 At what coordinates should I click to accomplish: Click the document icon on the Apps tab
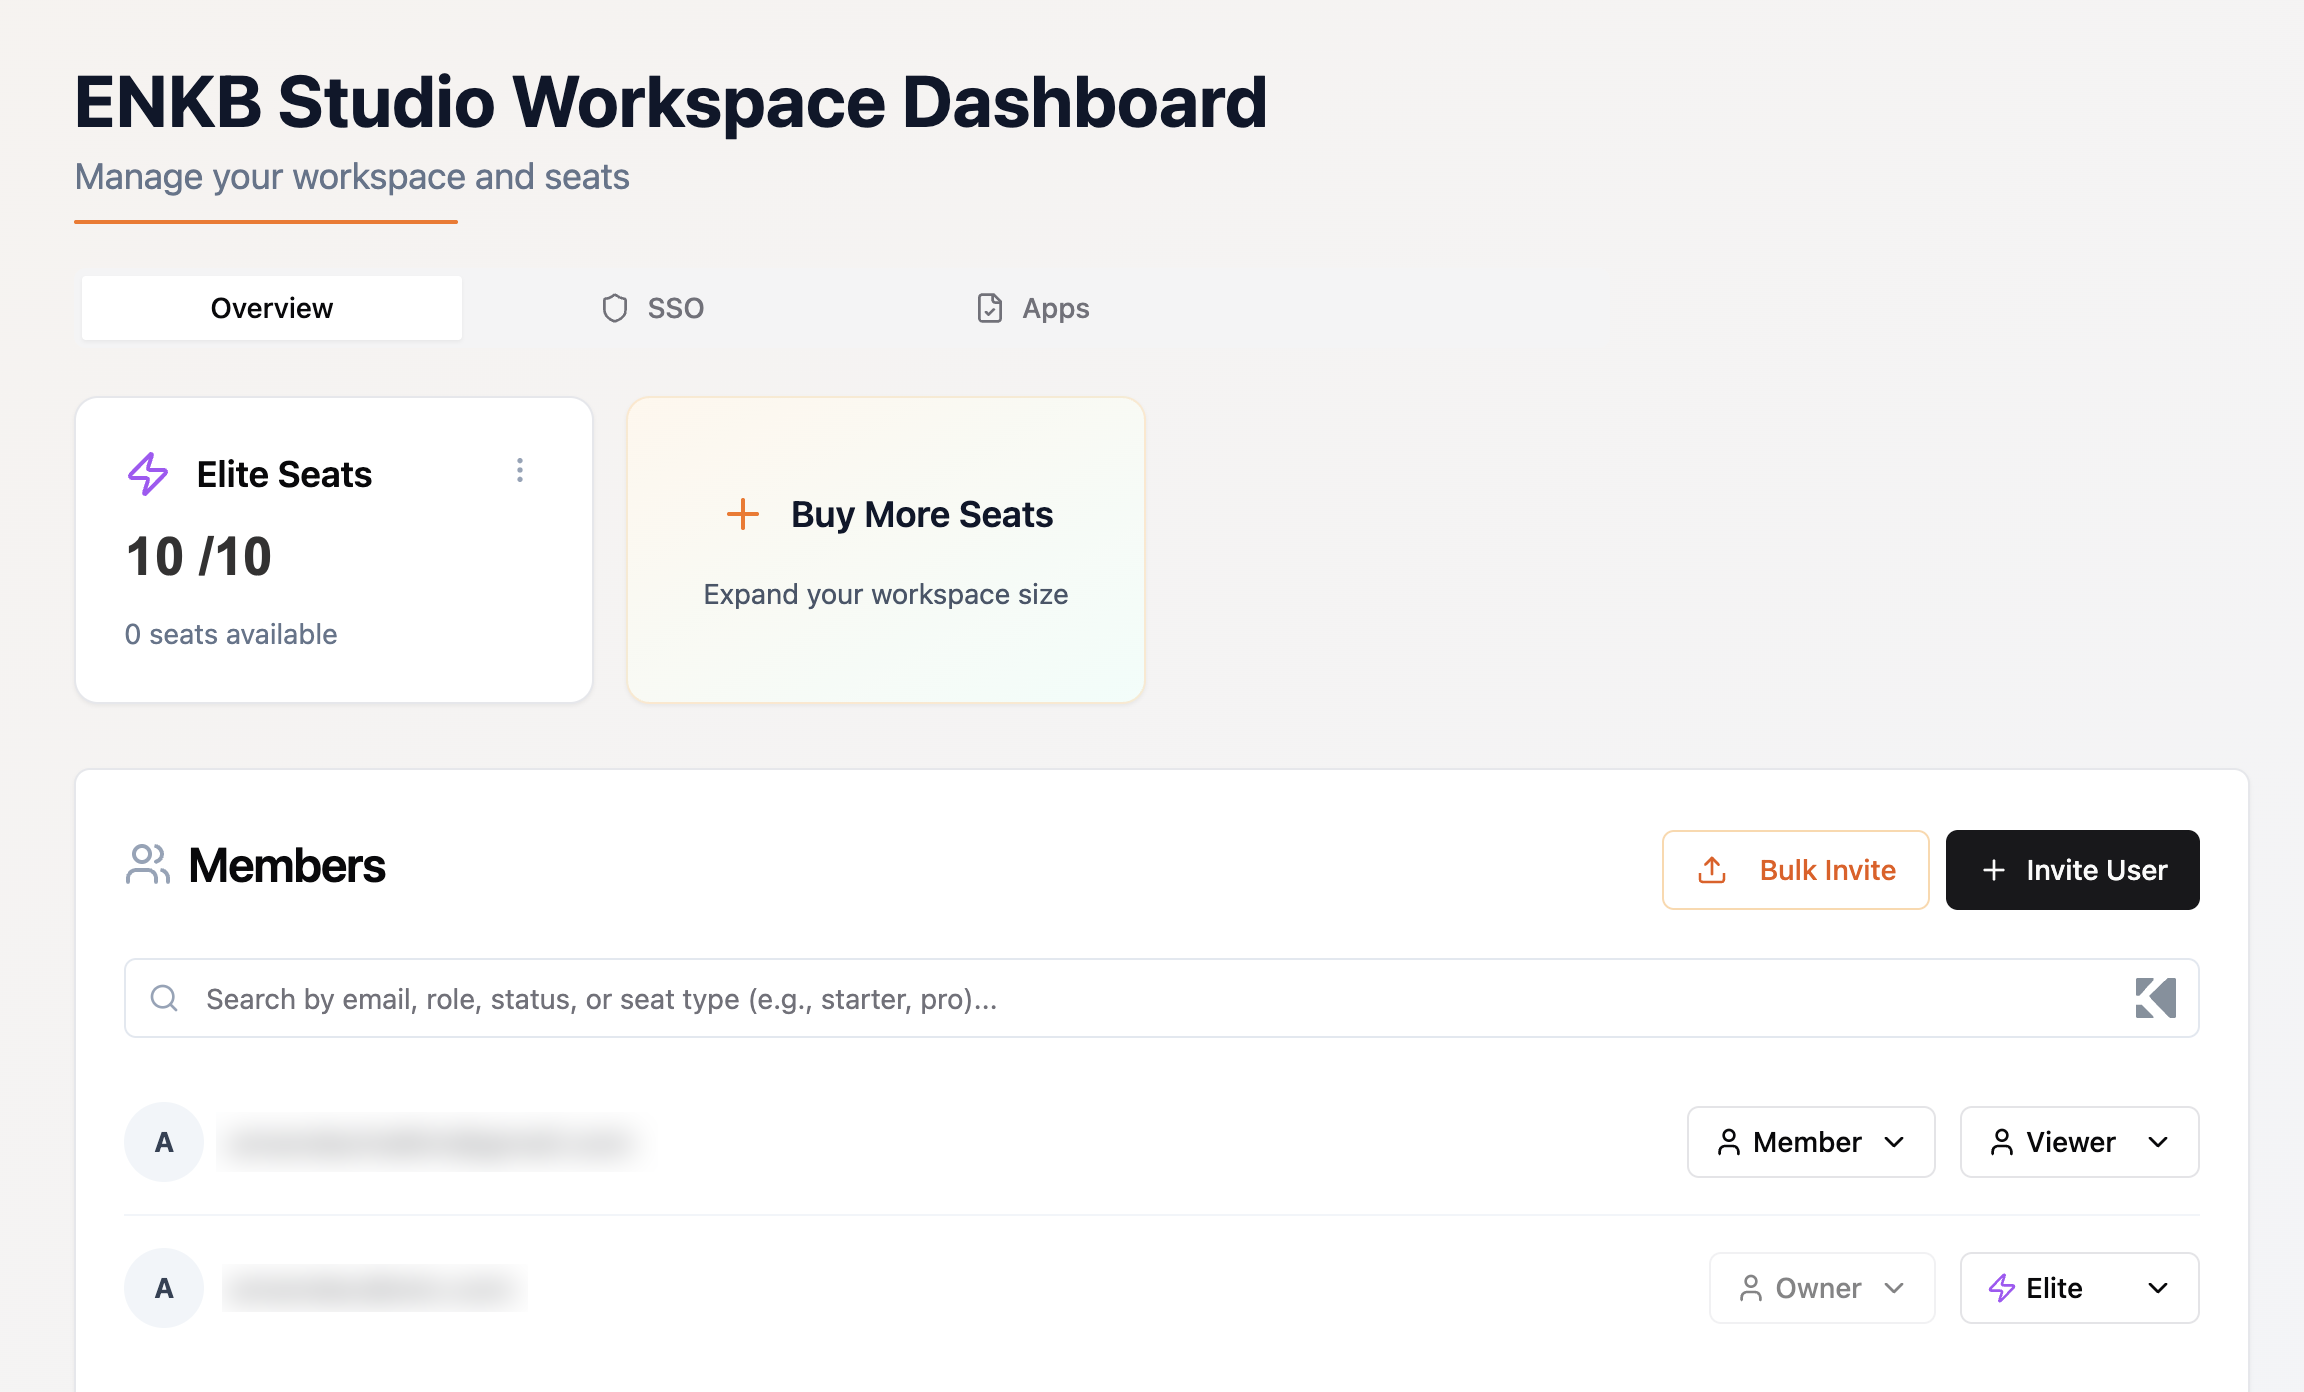click(989, 308)
